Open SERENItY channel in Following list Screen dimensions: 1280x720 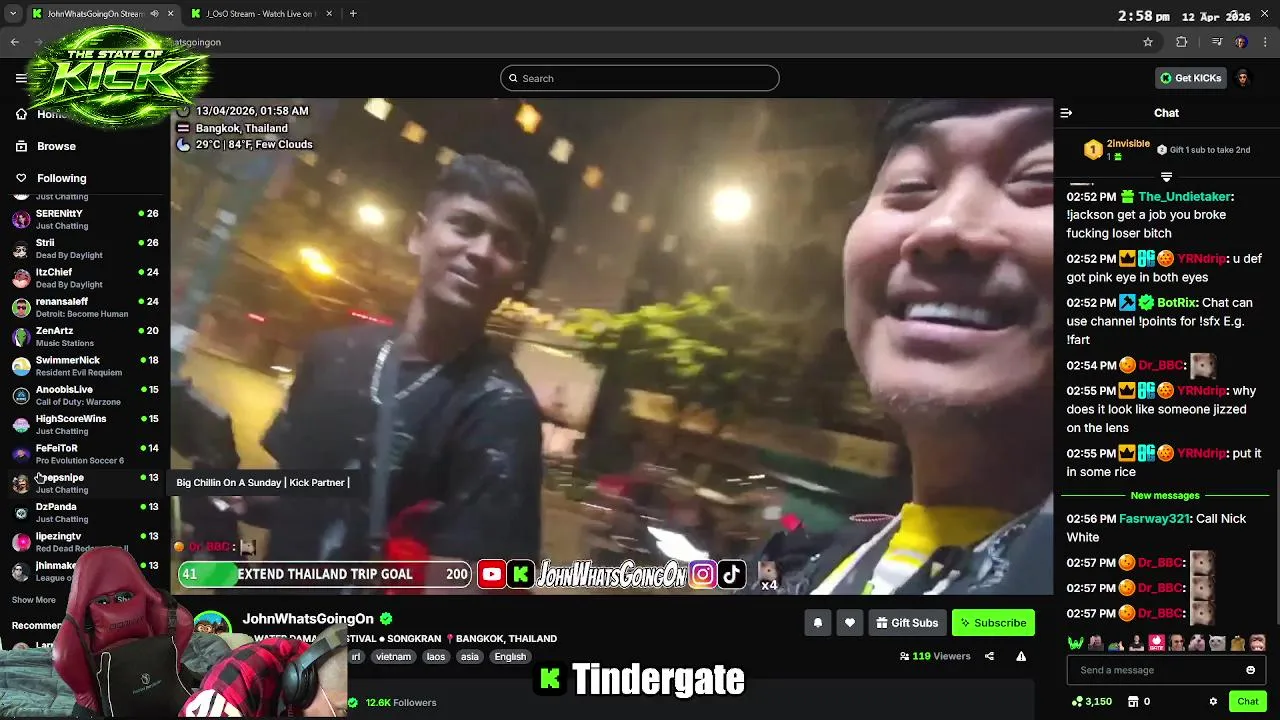[85, 219]
